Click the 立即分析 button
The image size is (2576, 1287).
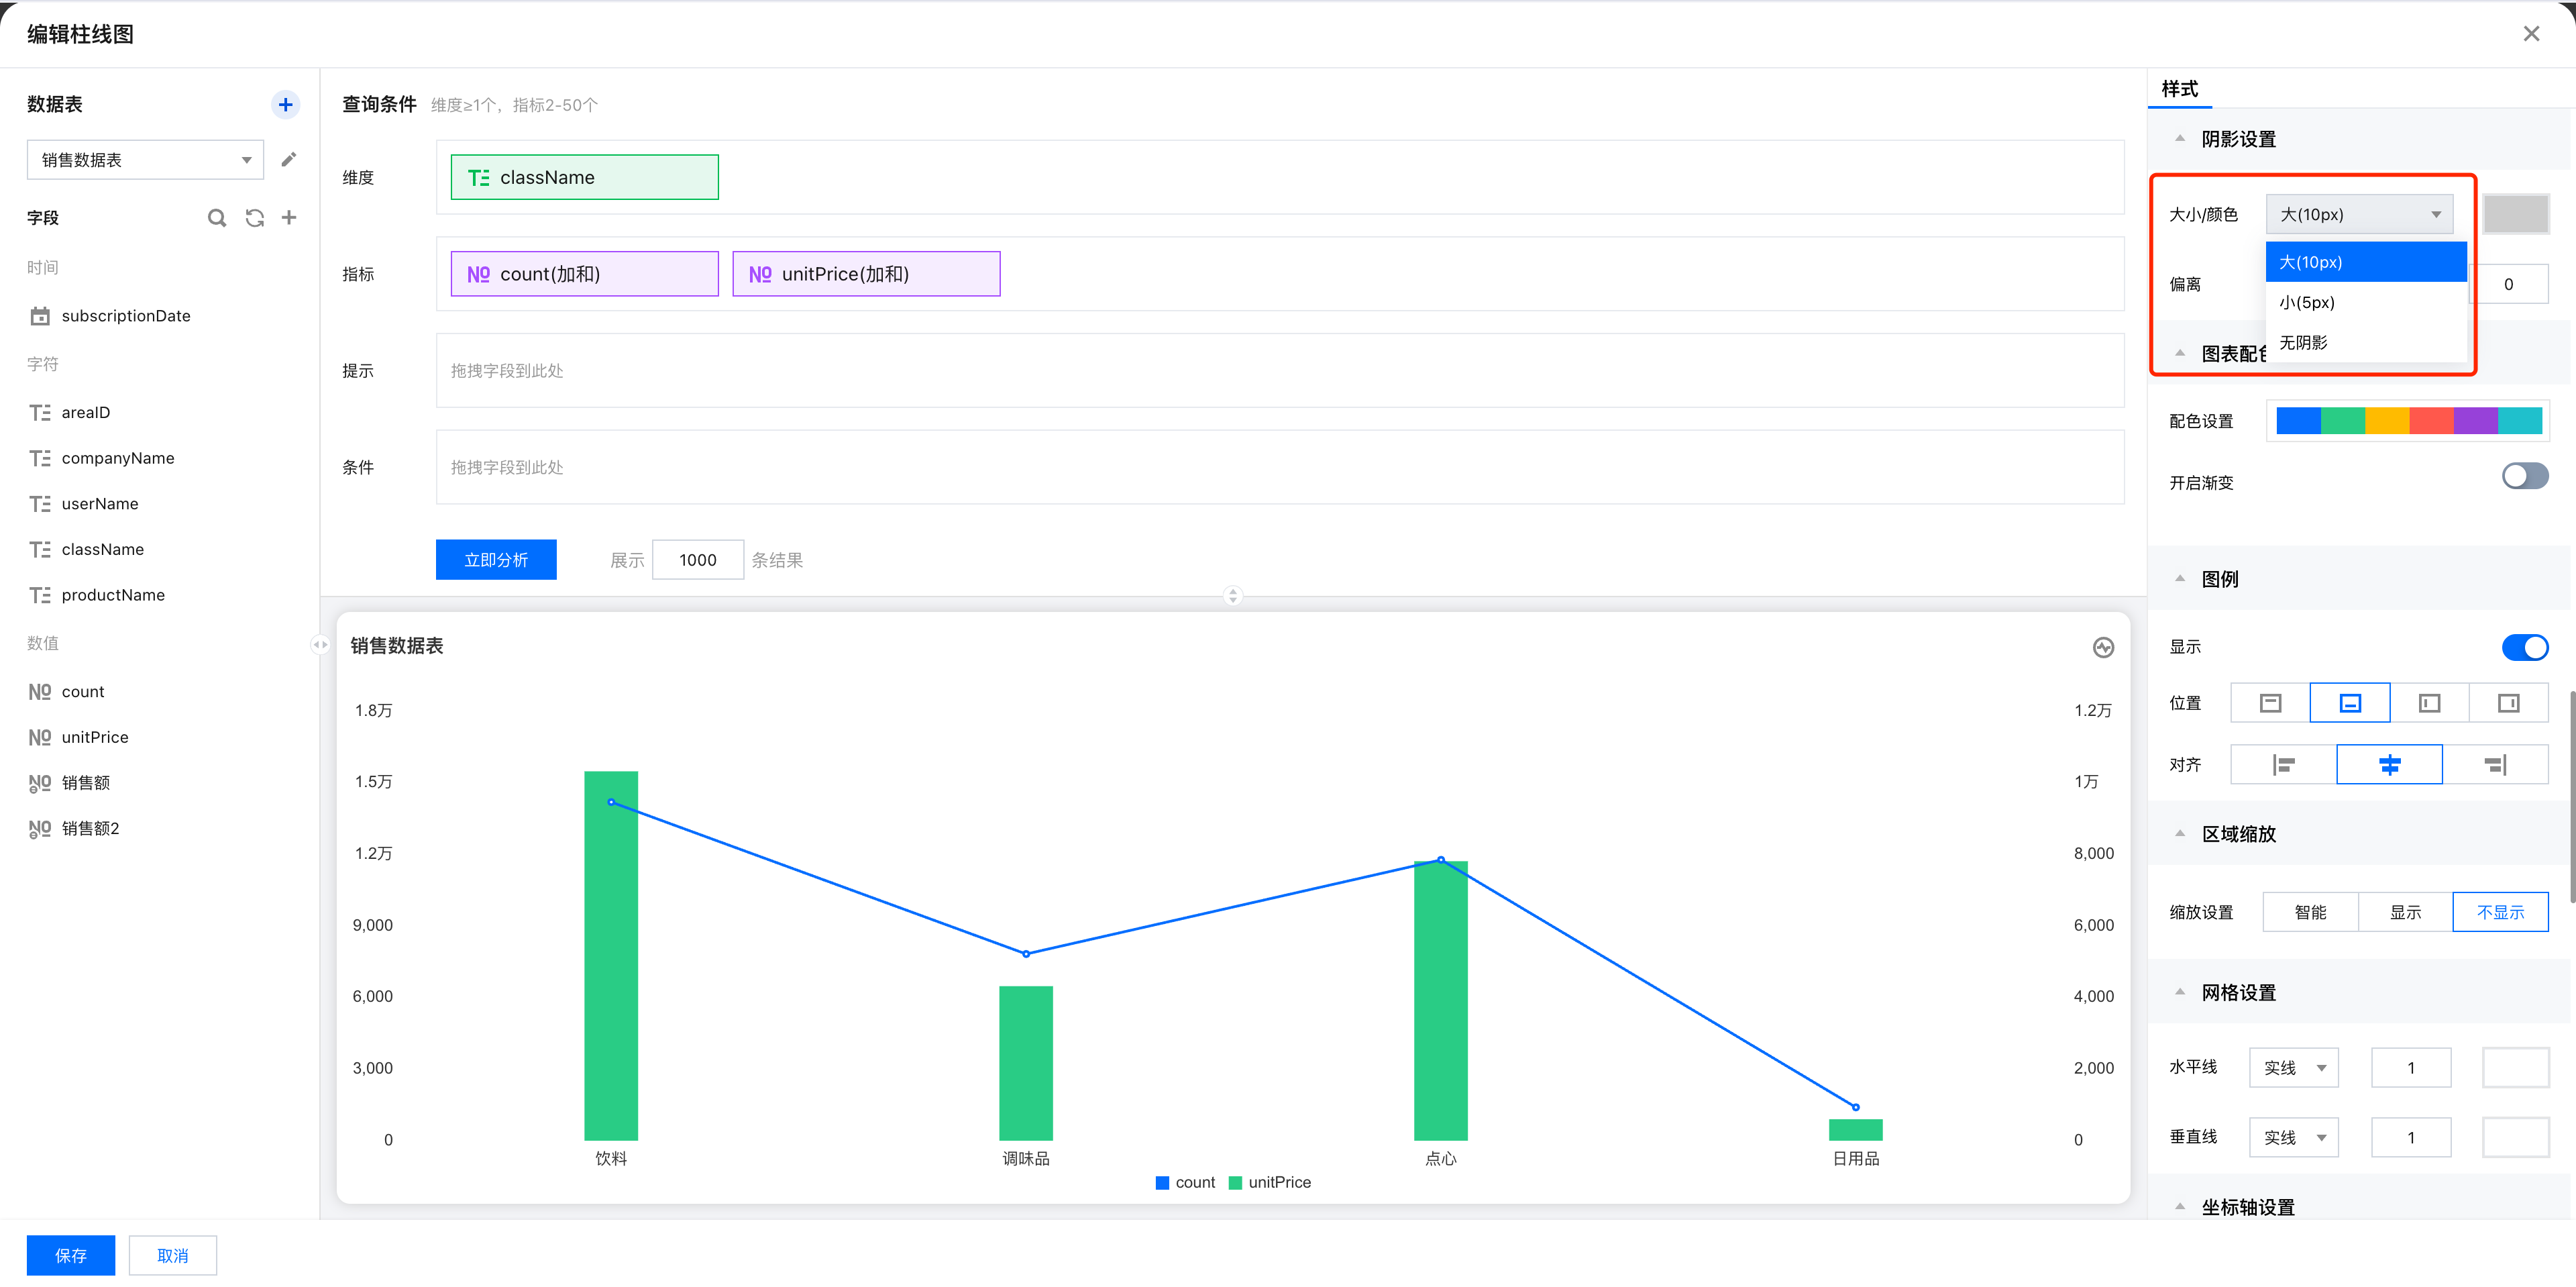pos(496,560)
